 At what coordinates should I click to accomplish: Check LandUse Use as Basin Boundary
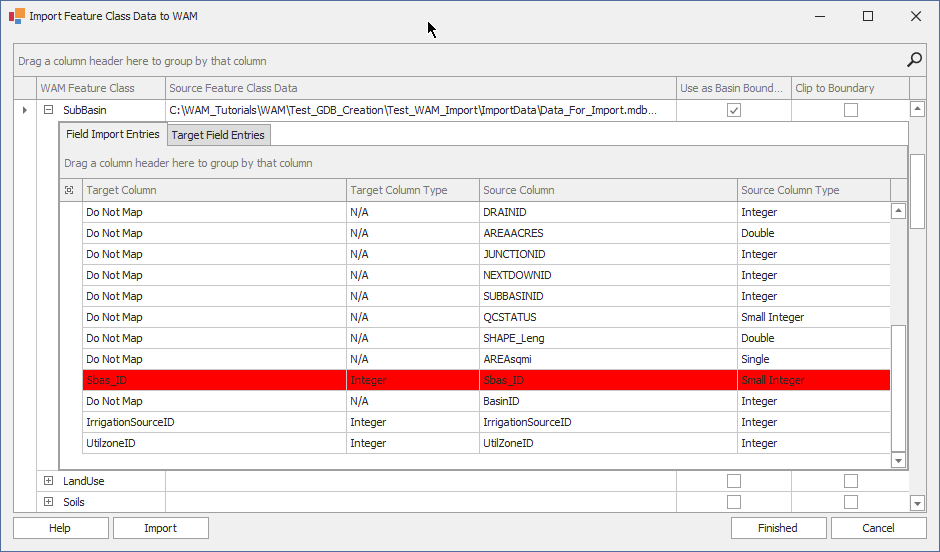[x=734, y=481]
